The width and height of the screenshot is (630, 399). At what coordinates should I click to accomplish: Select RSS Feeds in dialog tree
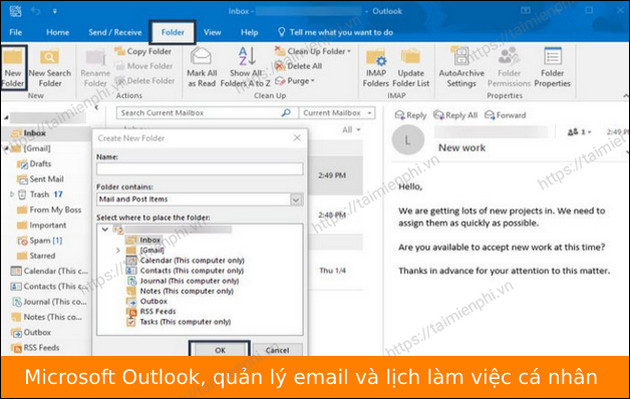pyautogui.click(x=151, y=311)
